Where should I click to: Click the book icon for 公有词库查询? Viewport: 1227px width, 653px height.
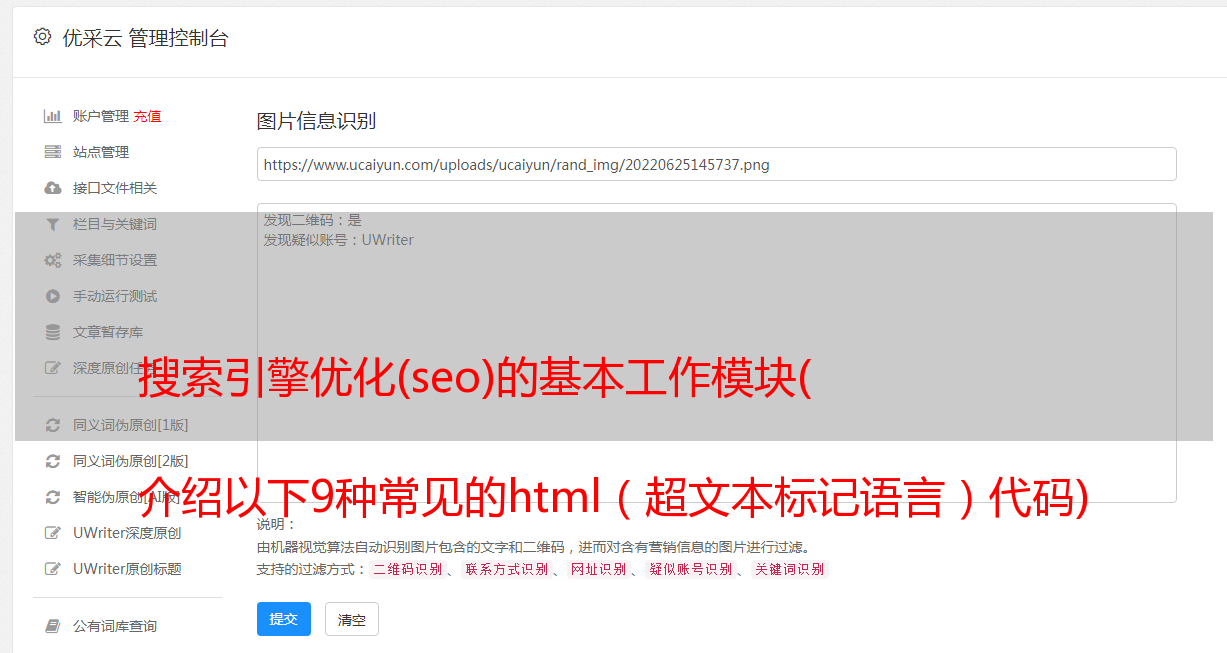click(x=53, y=626)
